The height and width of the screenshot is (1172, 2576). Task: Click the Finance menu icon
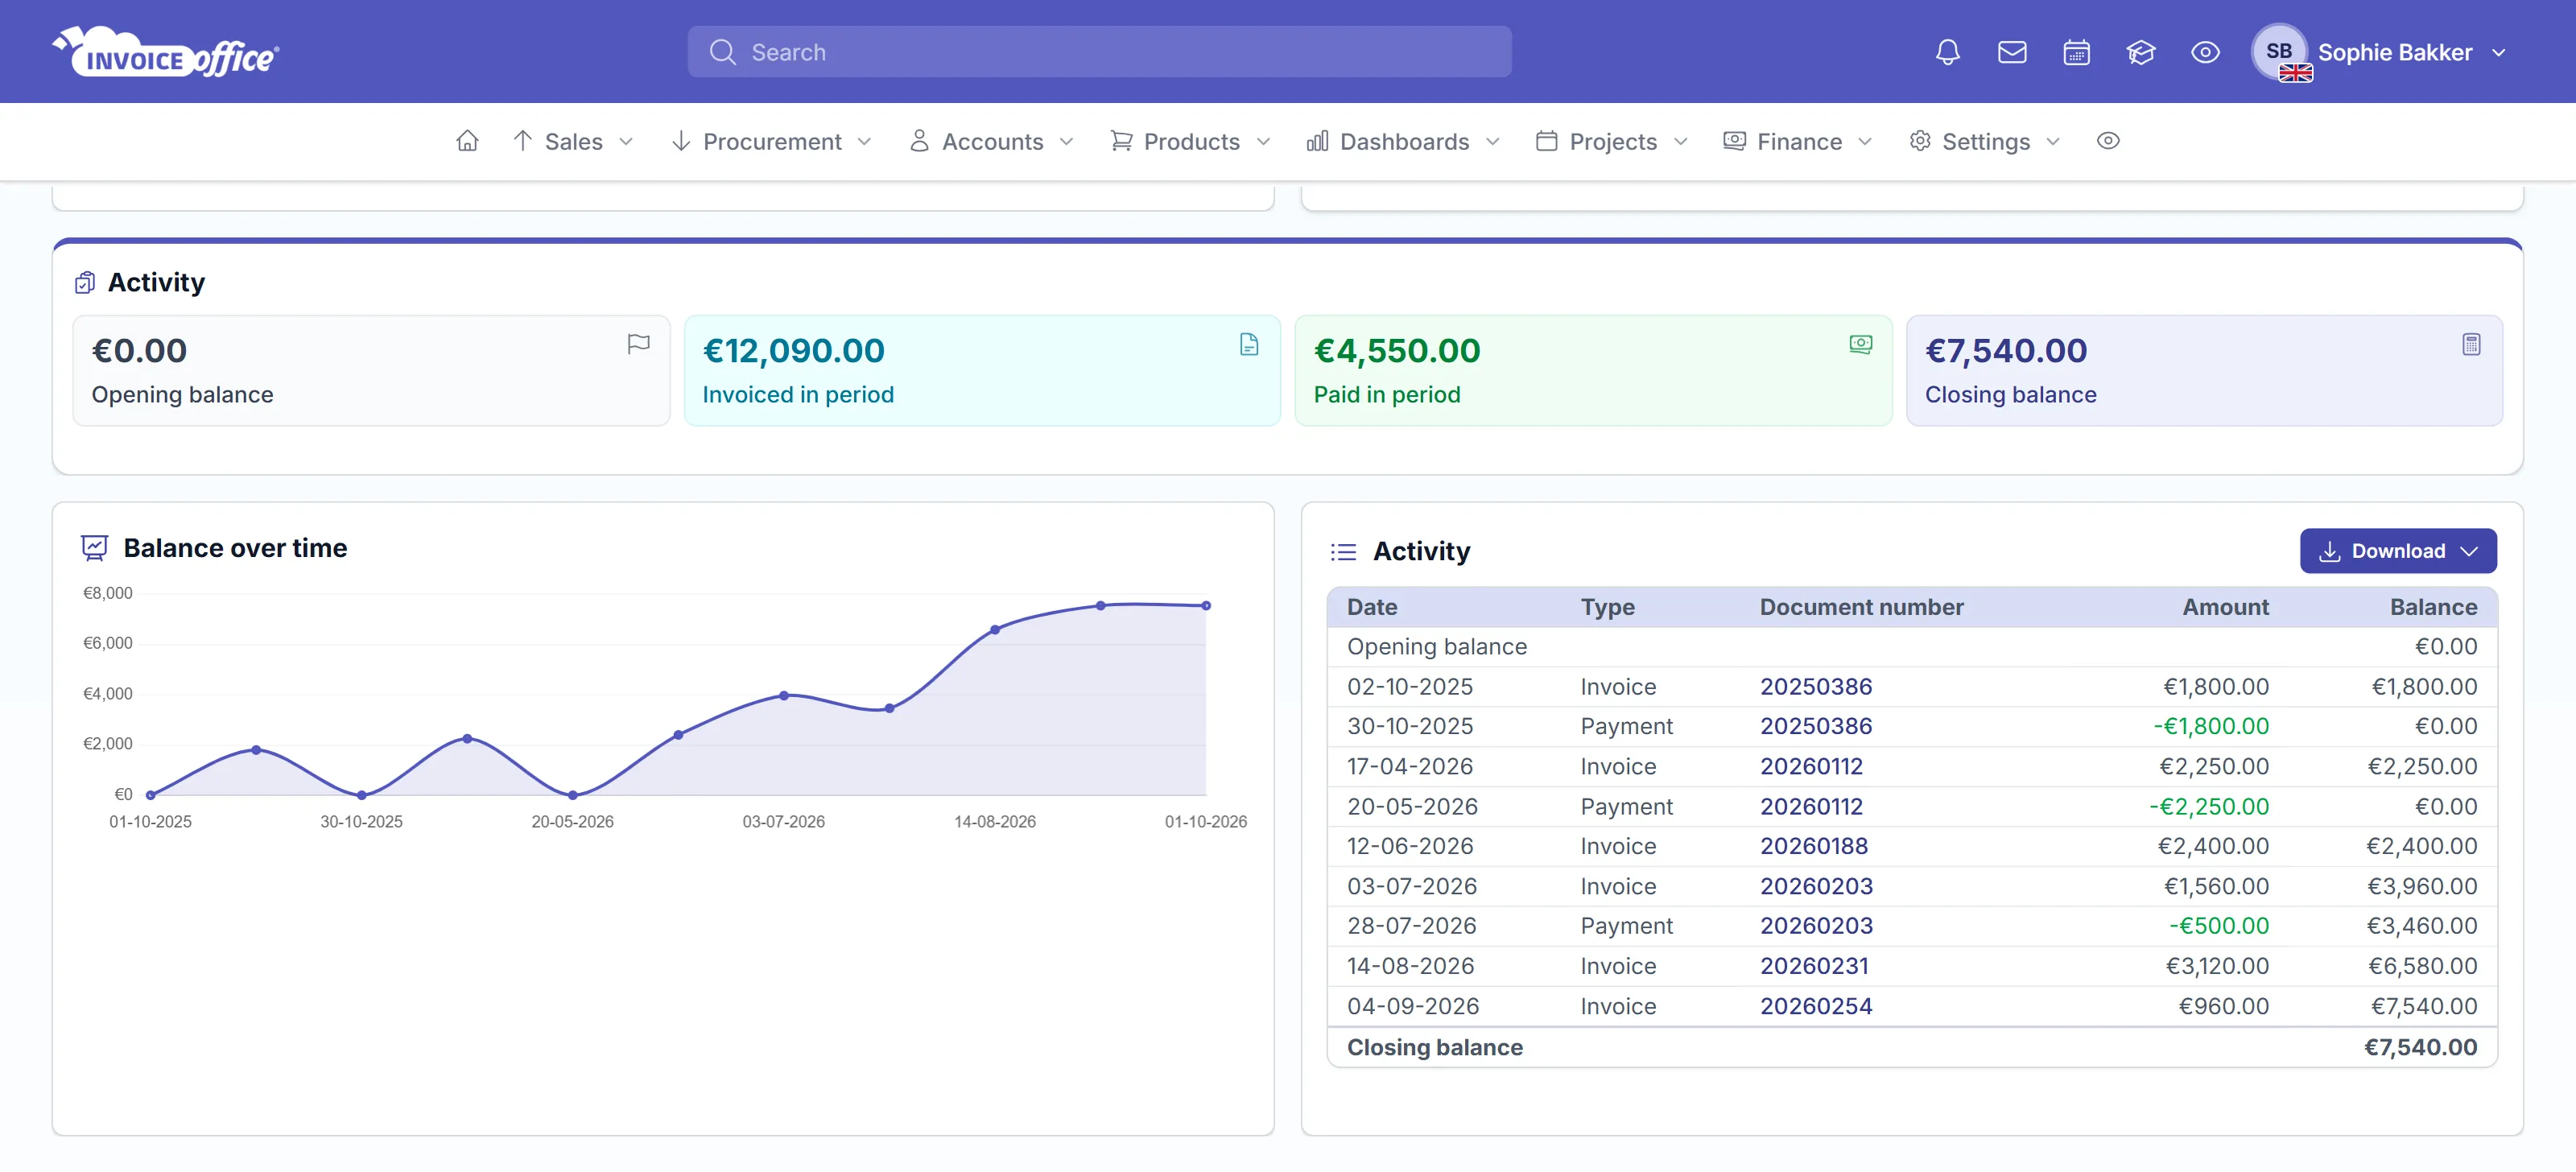pos(1734,141)
